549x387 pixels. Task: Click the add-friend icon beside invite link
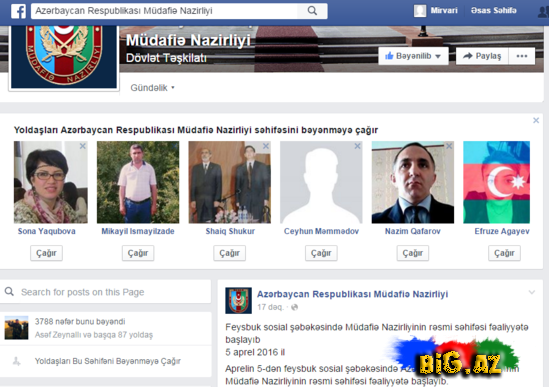tap(16, 361)
